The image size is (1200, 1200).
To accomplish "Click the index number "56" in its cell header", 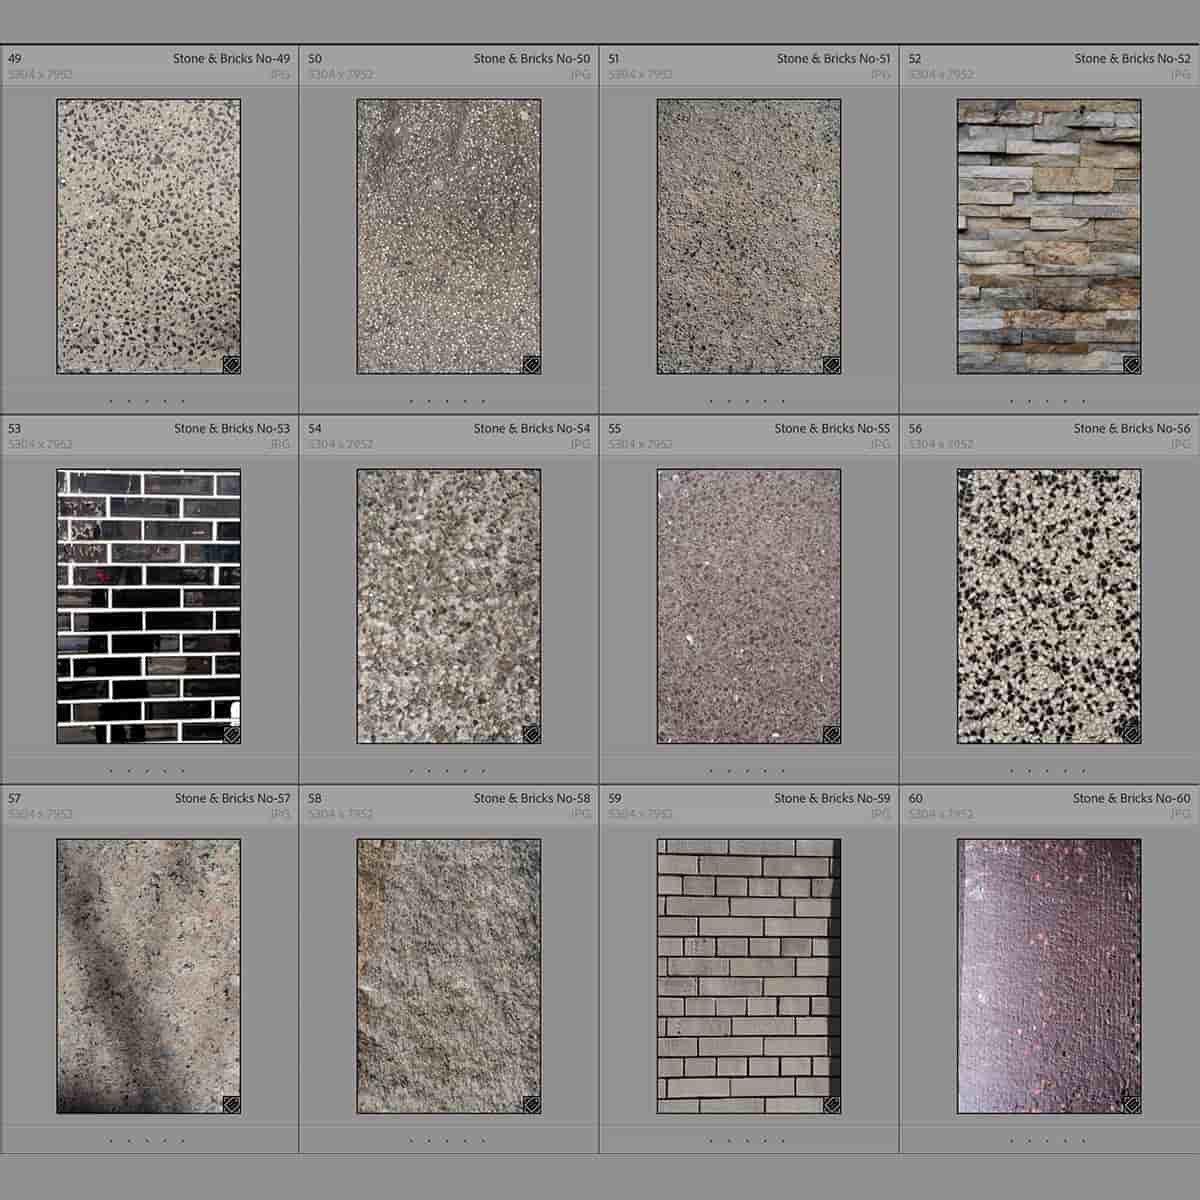I will (x=915, y=428).
